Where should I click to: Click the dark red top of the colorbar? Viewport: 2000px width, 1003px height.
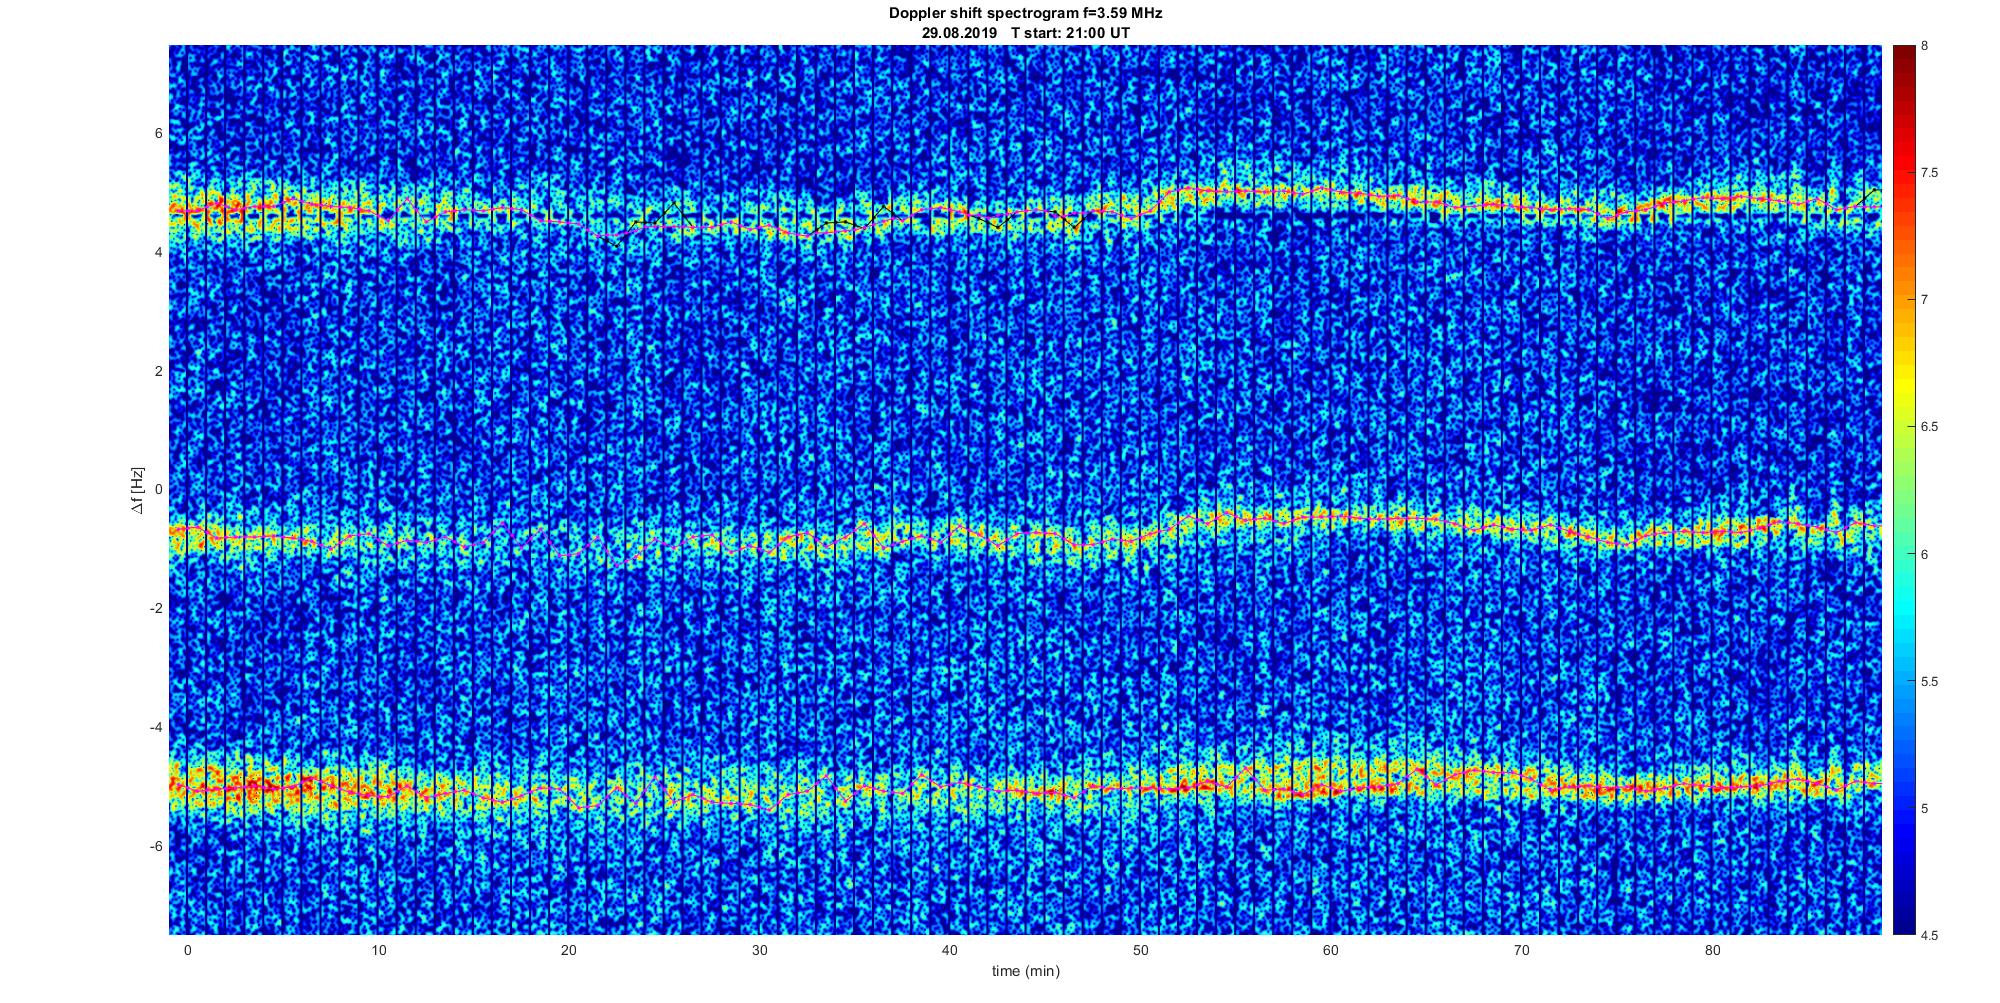[x=1904, y=60]
